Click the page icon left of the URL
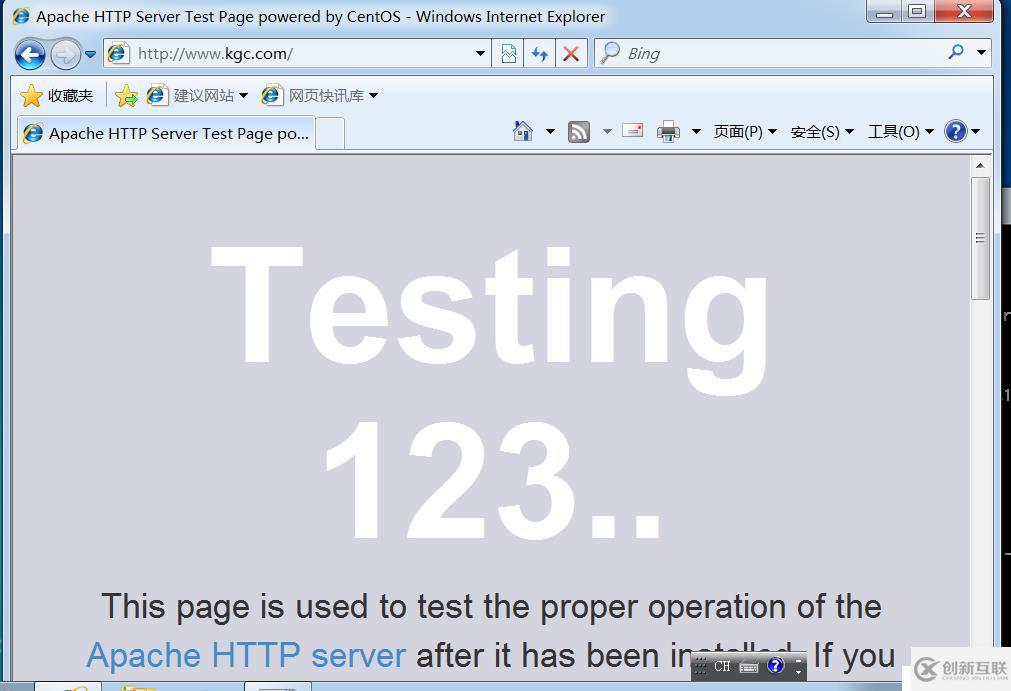Image resolution: width=1011 pixels, height=691 pixels. point(118,53)
